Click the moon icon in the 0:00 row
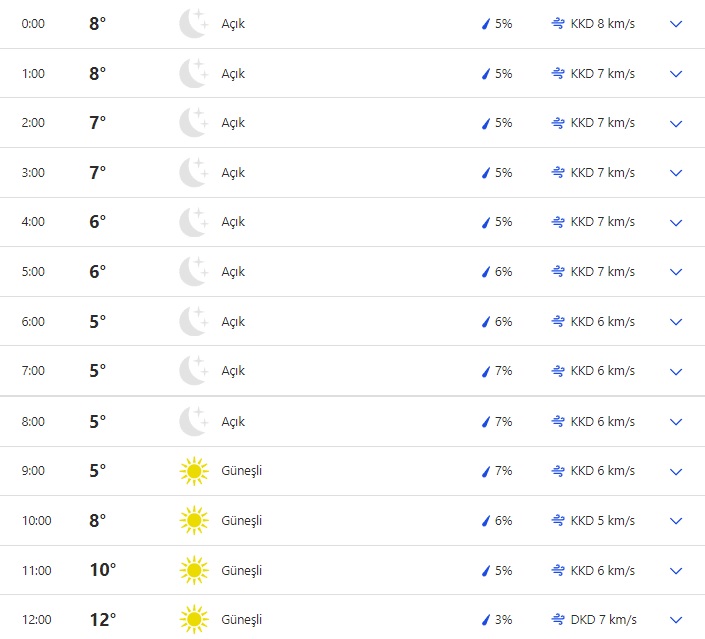The image size is (705, 639). (x=193, y=23)
